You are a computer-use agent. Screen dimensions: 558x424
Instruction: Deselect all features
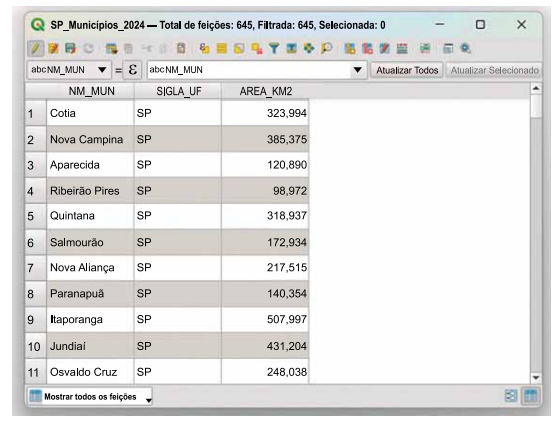[257, 48]
